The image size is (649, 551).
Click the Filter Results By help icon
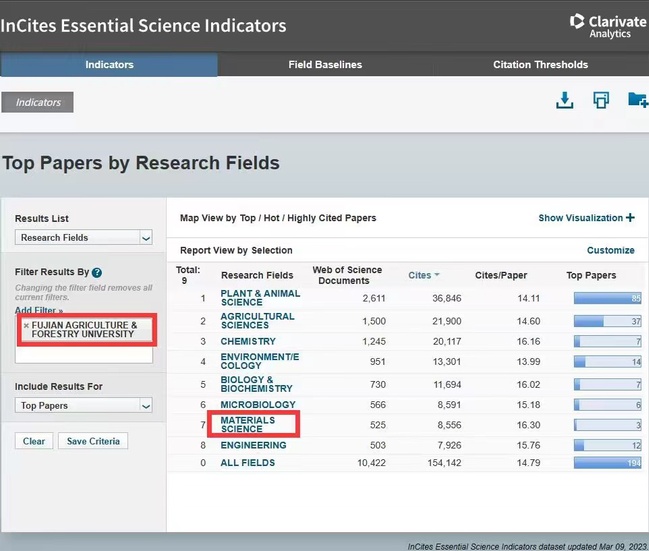point(97,272)
